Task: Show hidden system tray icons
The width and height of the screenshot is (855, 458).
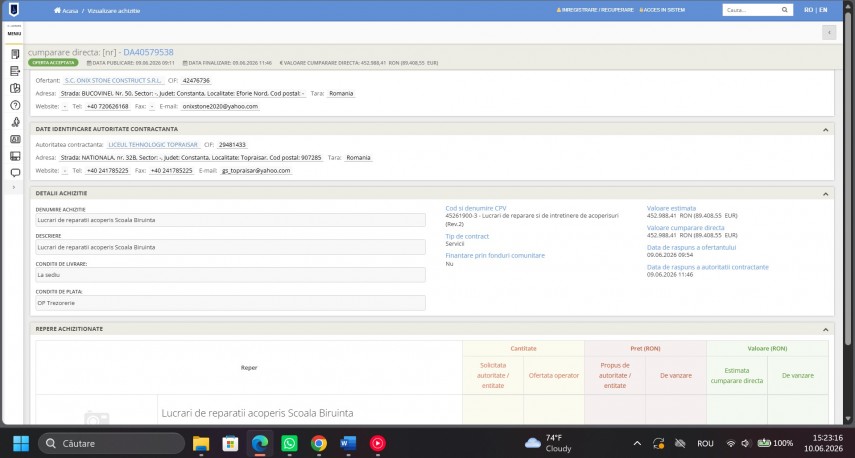Action: (637, 443)
